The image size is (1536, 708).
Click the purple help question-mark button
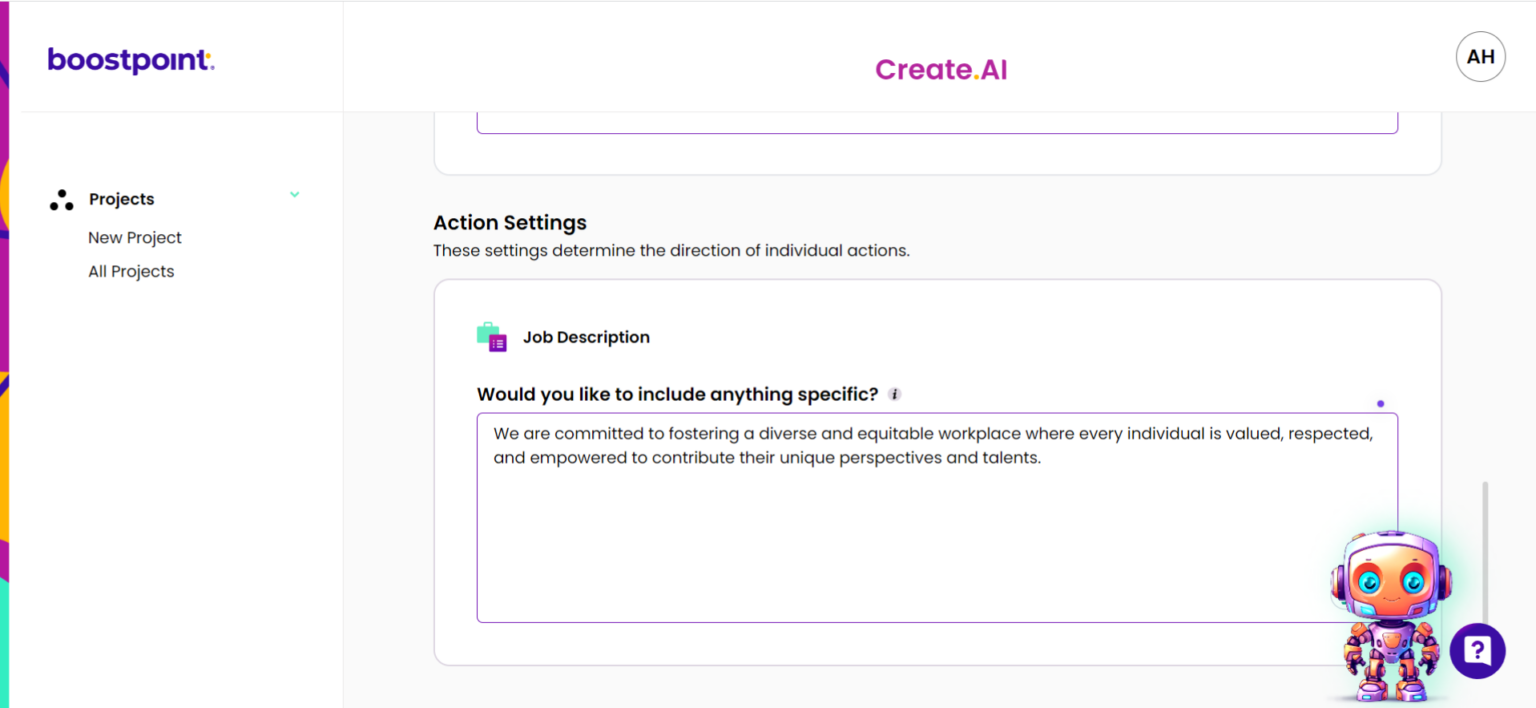1477,651
